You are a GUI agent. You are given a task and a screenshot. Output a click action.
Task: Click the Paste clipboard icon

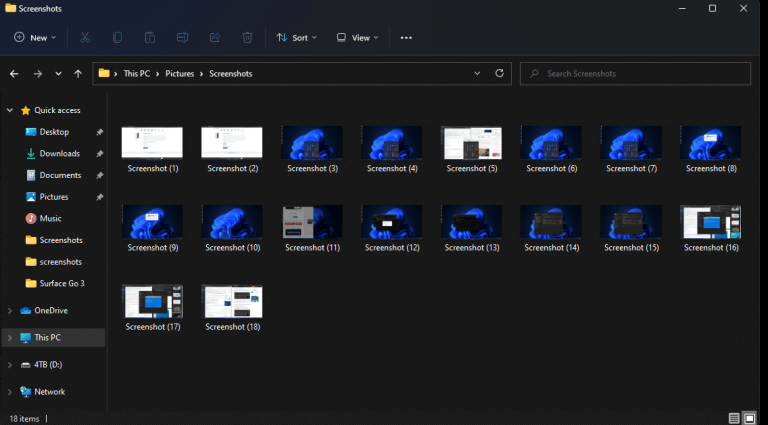pos(150,38)
